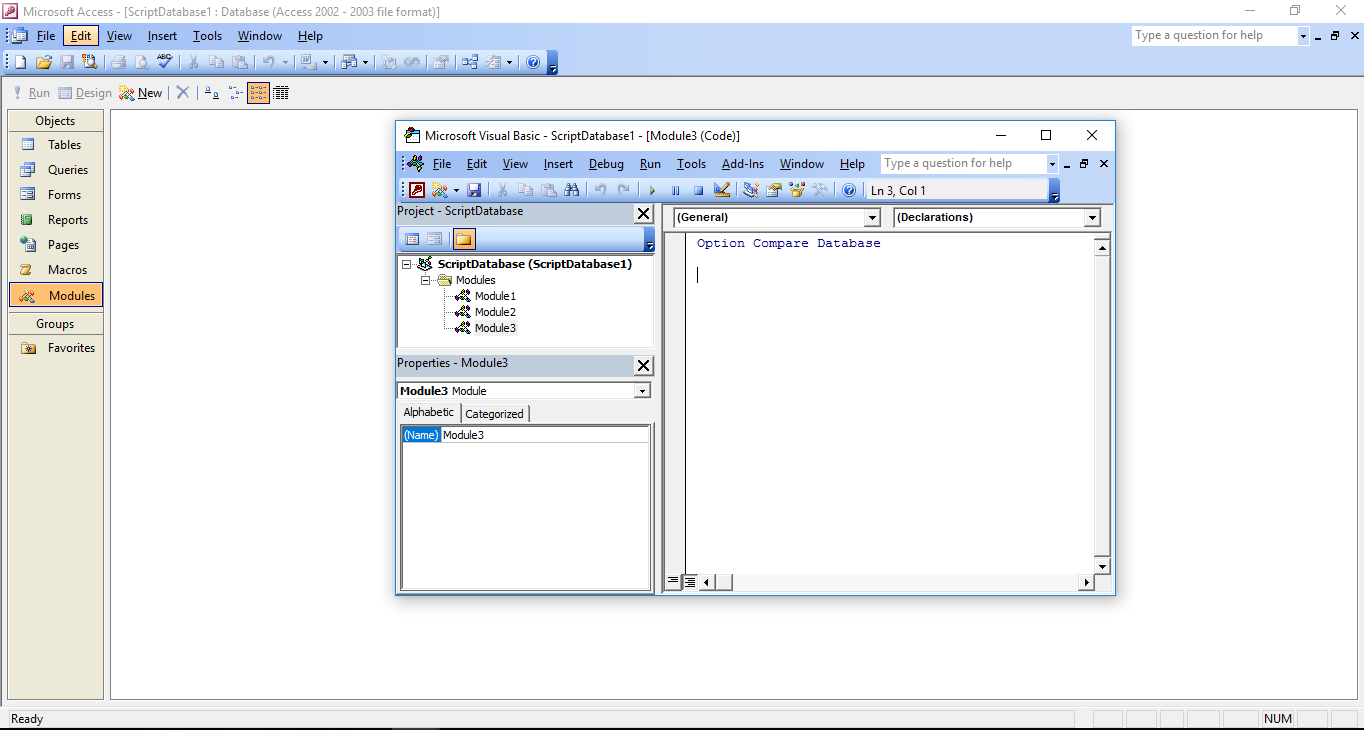
Task: Click Microsoft Access Help icon
Action: (x=533, y=62)
